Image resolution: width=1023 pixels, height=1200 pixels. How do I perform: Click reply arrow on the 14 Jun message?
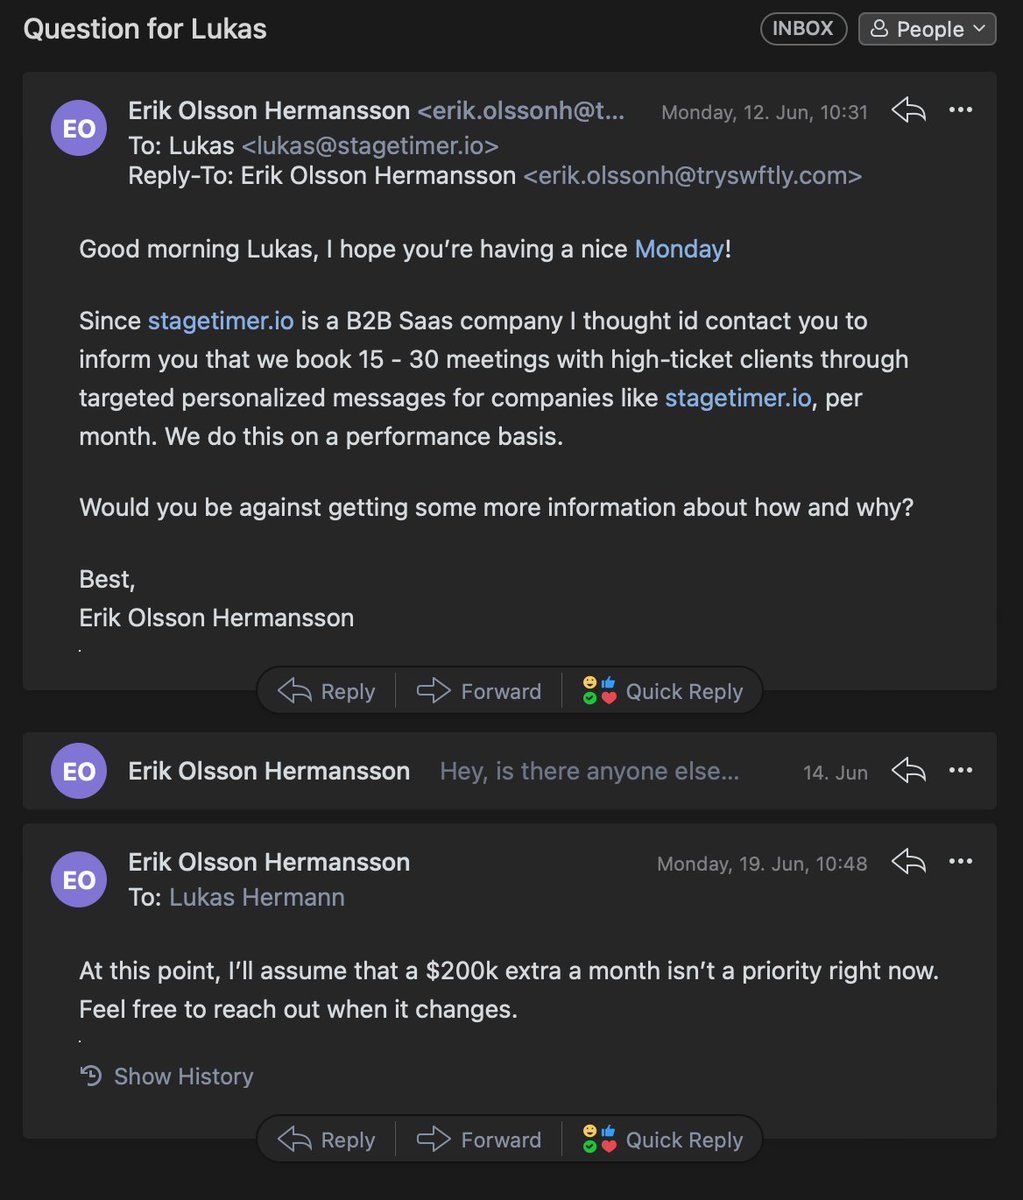click(x=908, y=771)
